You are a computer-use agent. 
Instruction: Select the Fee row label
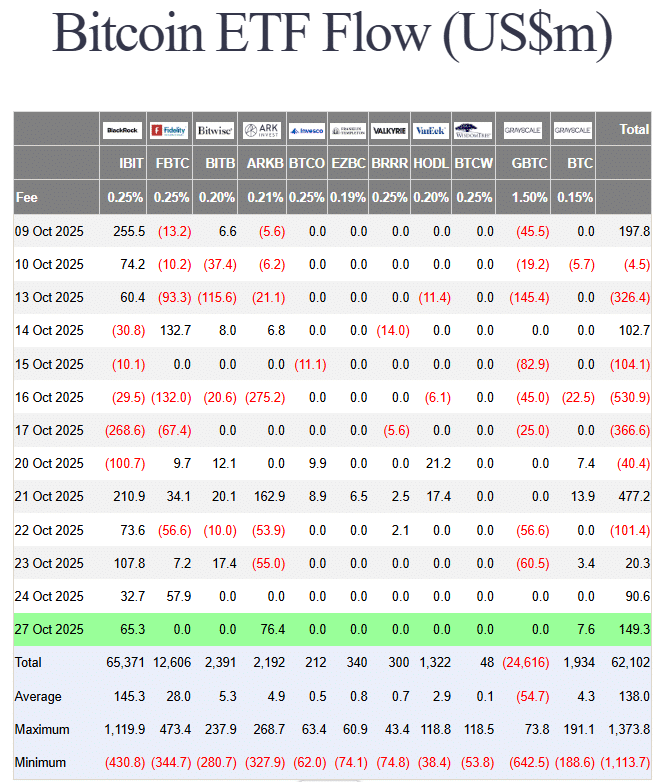[27, 197]
